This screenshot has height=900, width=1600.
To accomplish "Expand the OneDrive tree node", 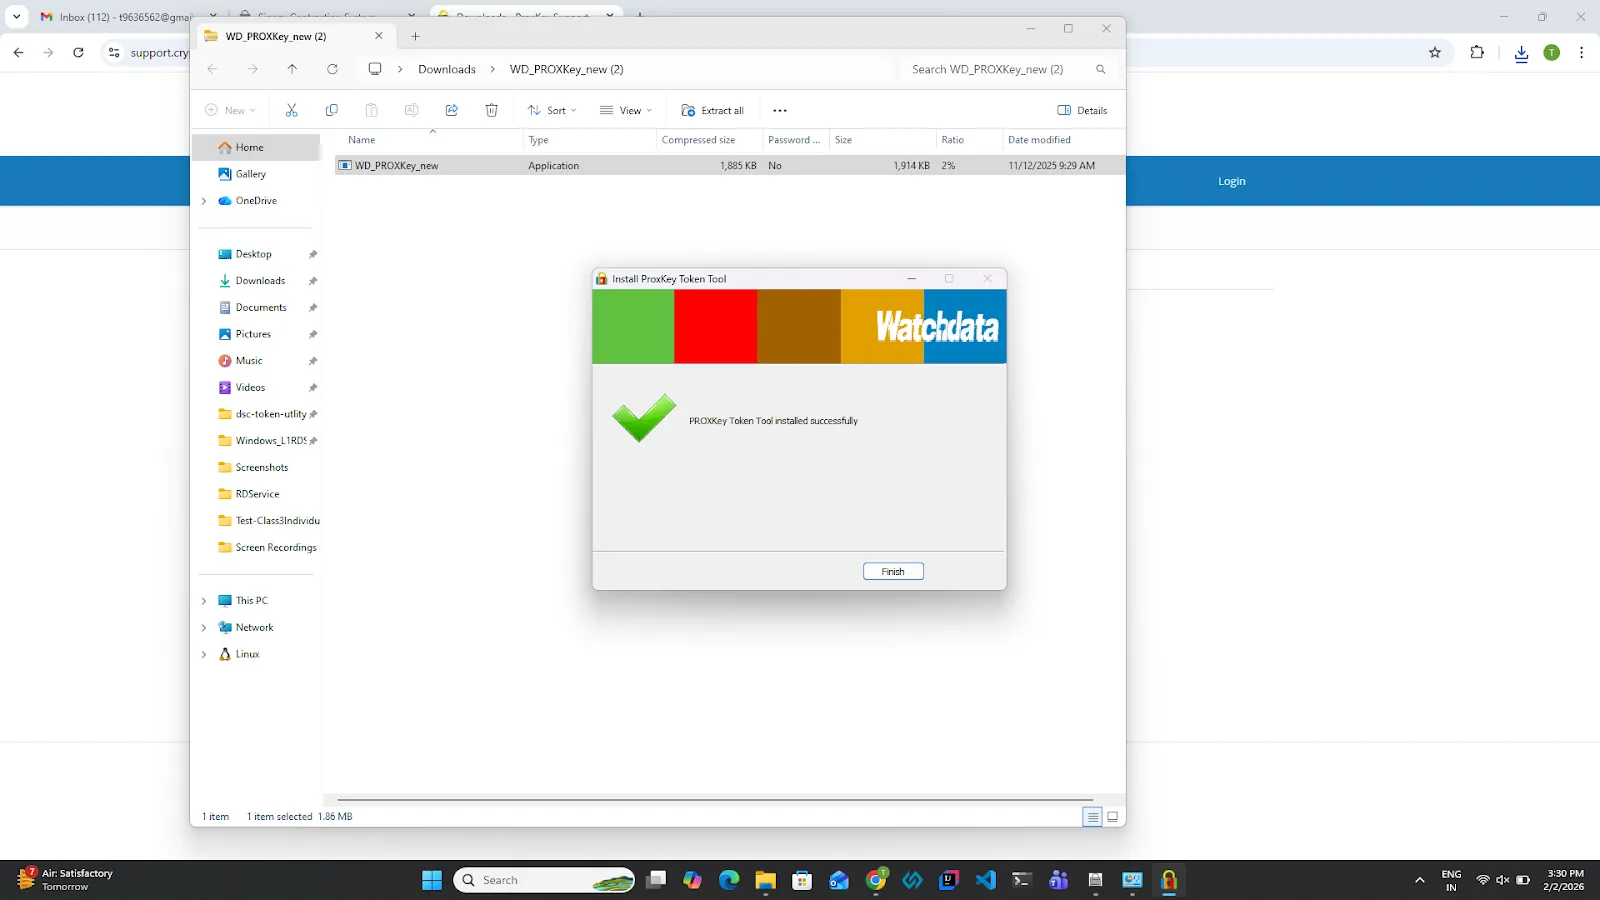I will pos(204,201).
